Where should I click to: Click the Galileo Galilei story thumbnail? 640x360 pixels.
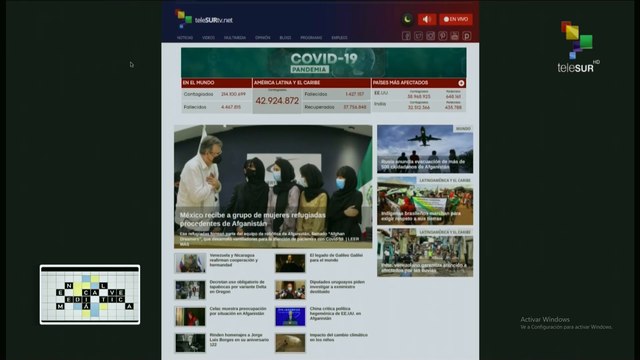290,263
